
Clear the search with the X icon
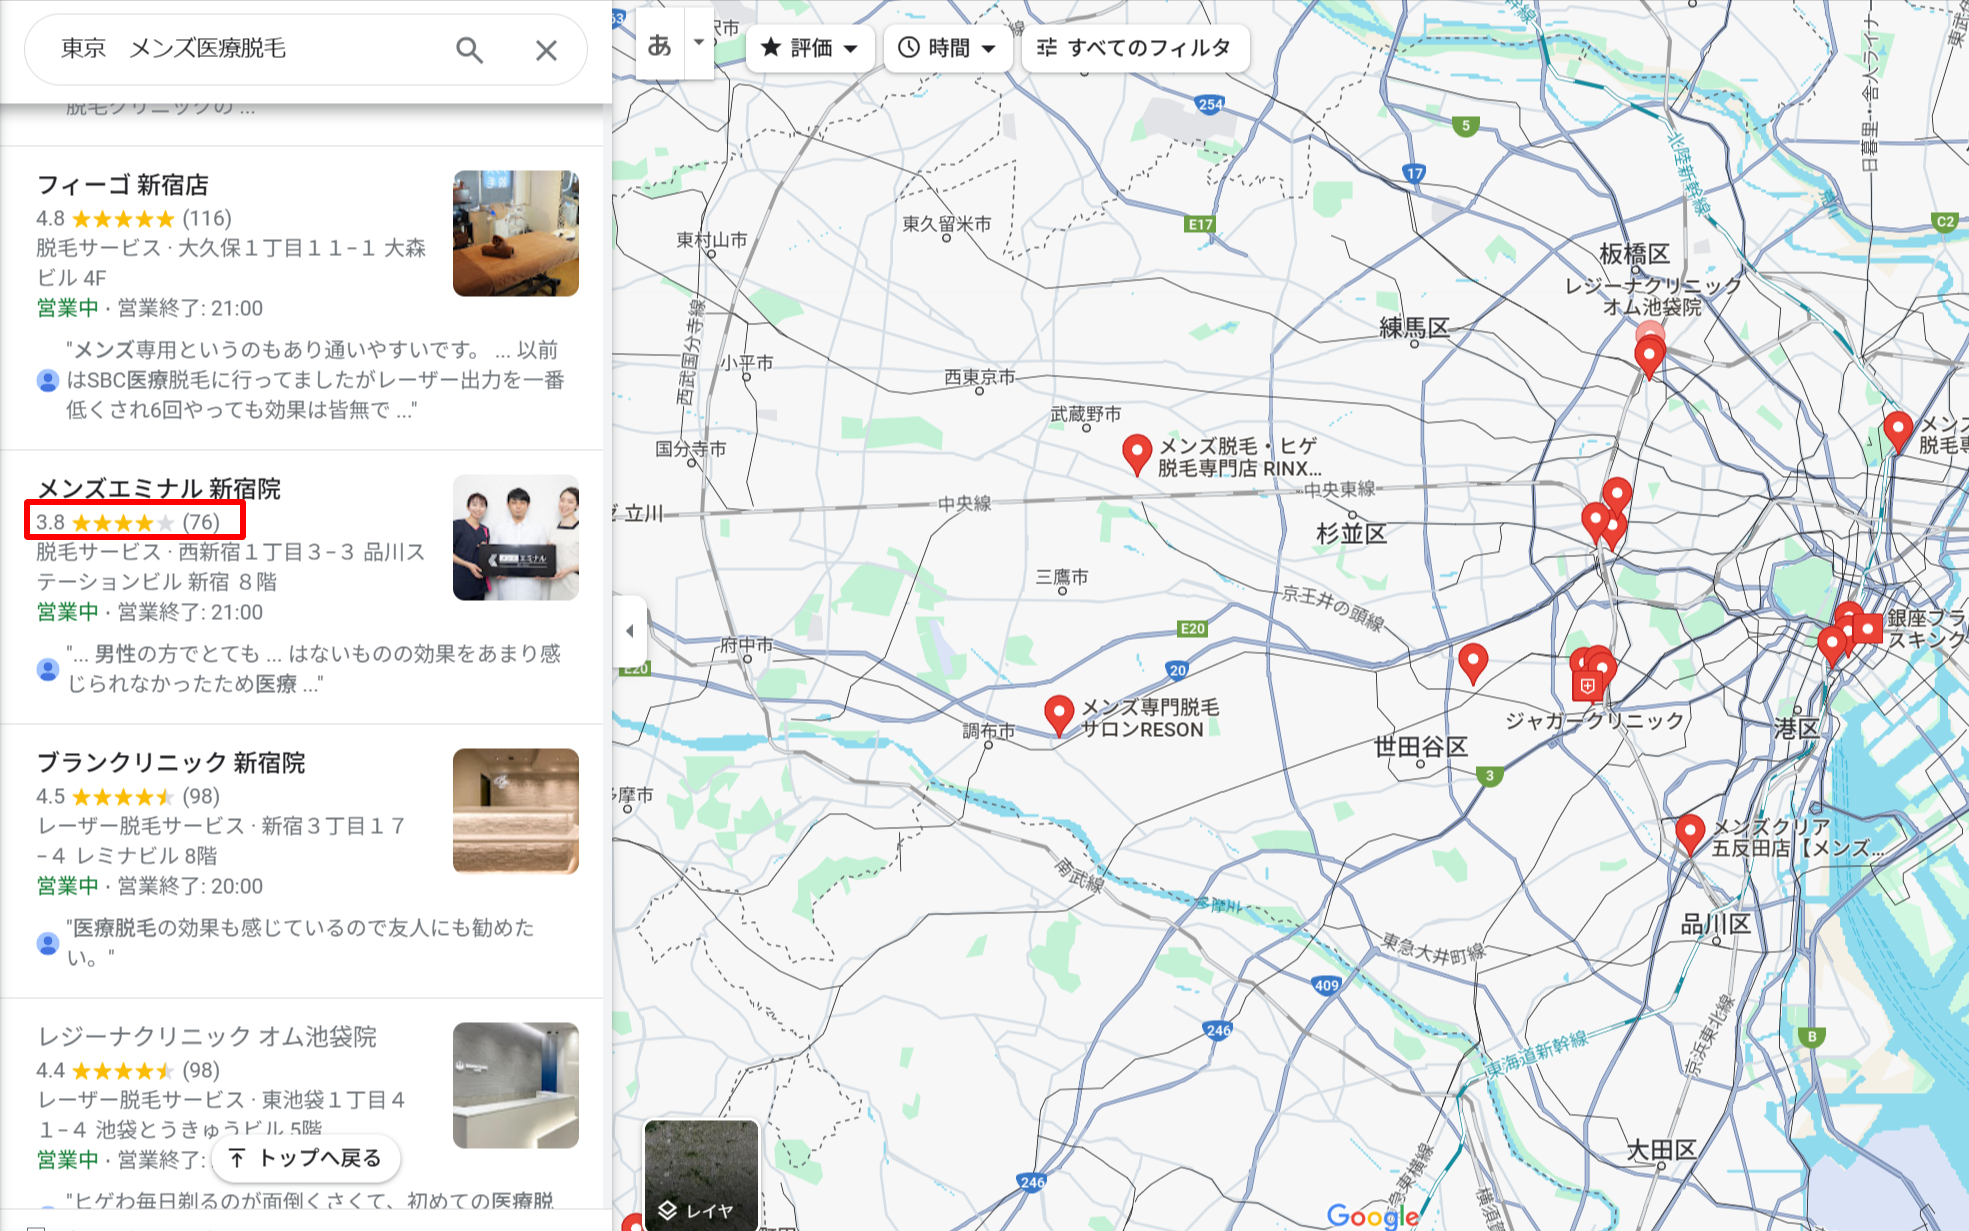pos(546,50)
